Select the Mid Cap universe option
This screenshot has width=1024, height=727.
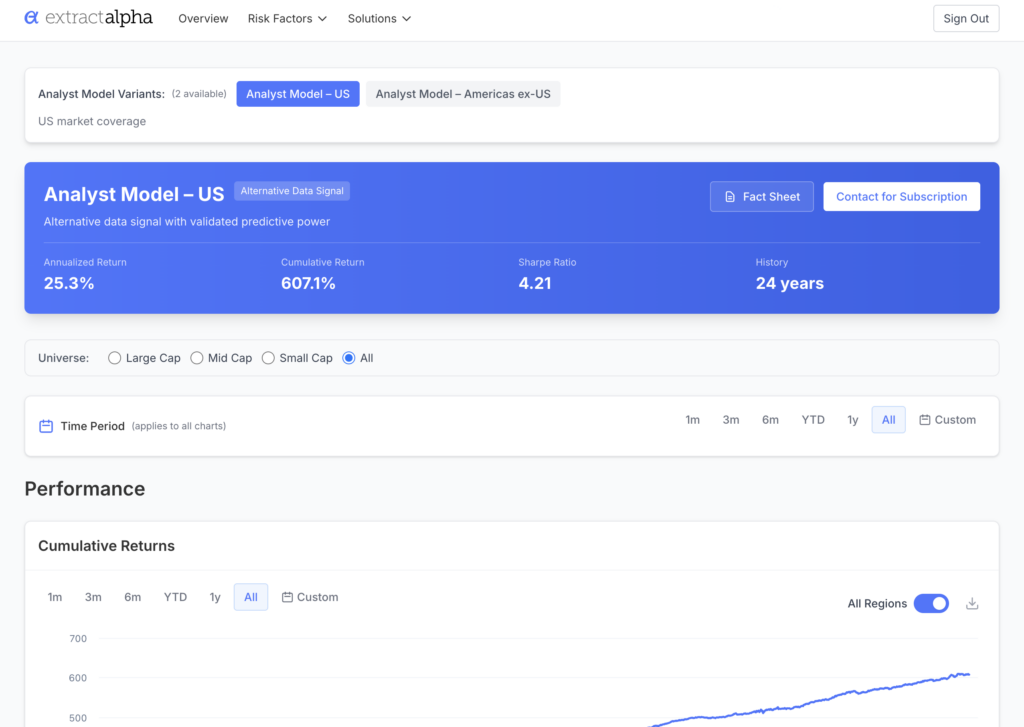click(x=197, y=358)
